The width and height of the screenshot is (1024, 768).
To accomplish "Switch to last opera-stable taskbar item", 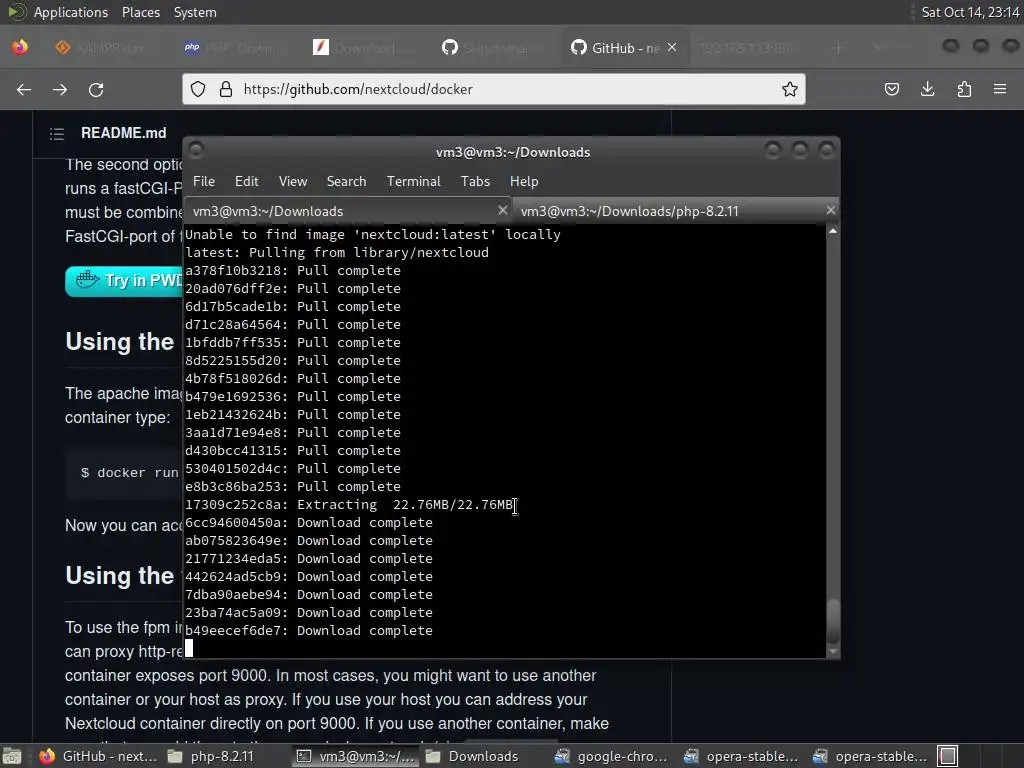I will coord(869,756).
